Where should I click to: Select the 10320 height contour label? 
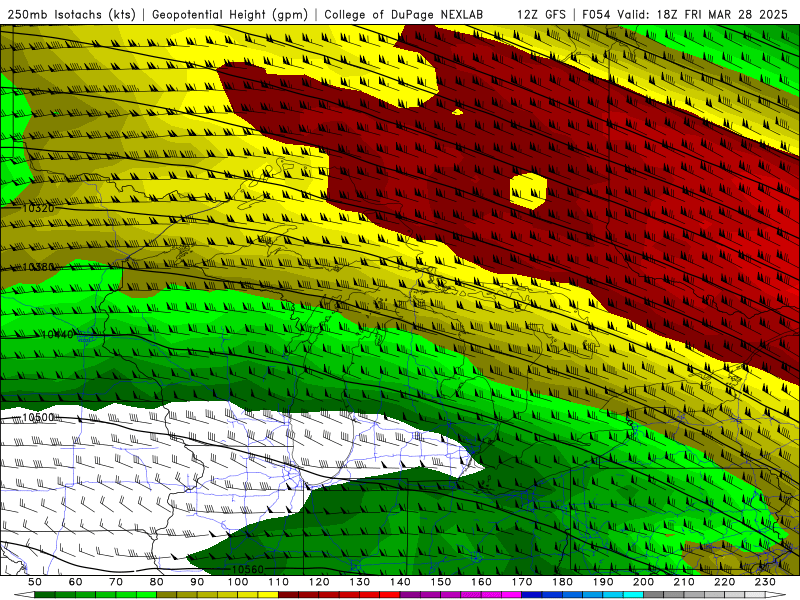click(x=38, y=208)
